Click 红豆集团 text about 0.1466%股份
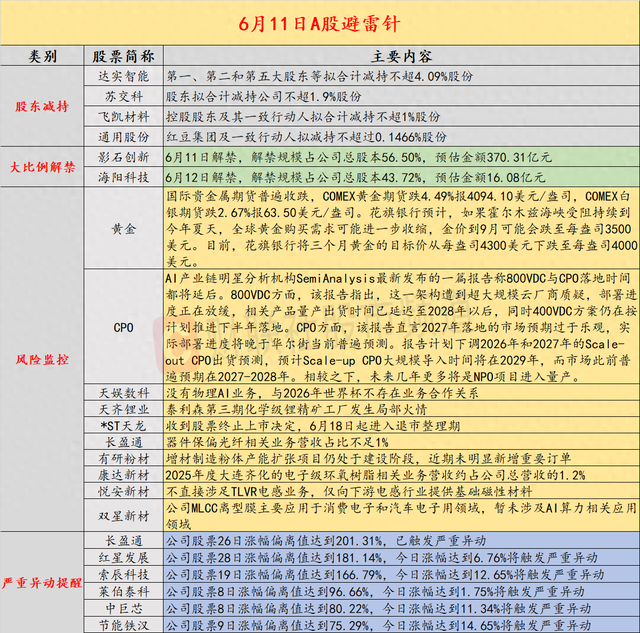Screen dimensions: 640x633 [306, 137]
